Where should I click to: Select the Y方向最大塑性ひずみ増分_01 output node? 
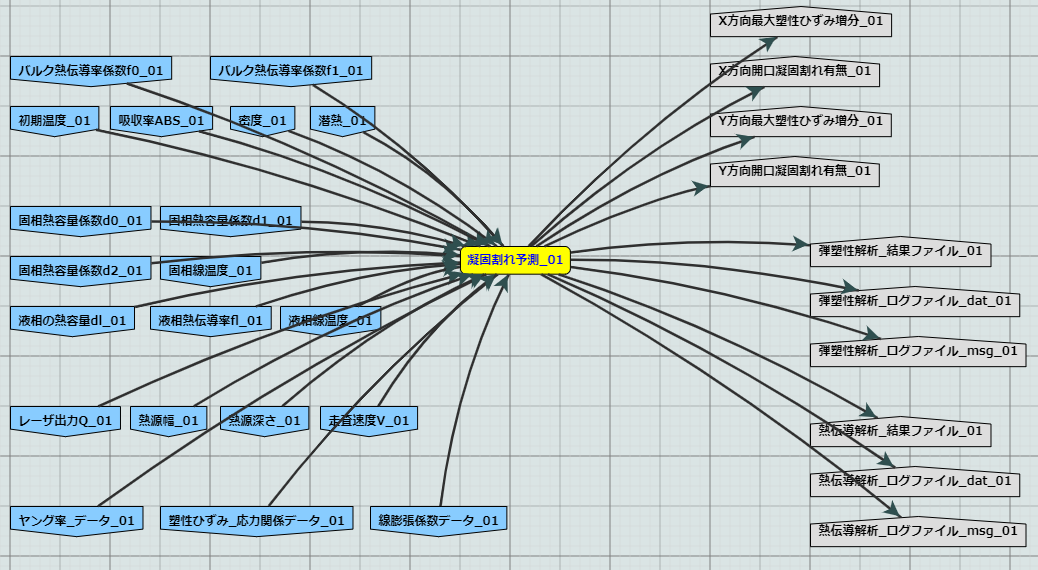tap(801, 122)
